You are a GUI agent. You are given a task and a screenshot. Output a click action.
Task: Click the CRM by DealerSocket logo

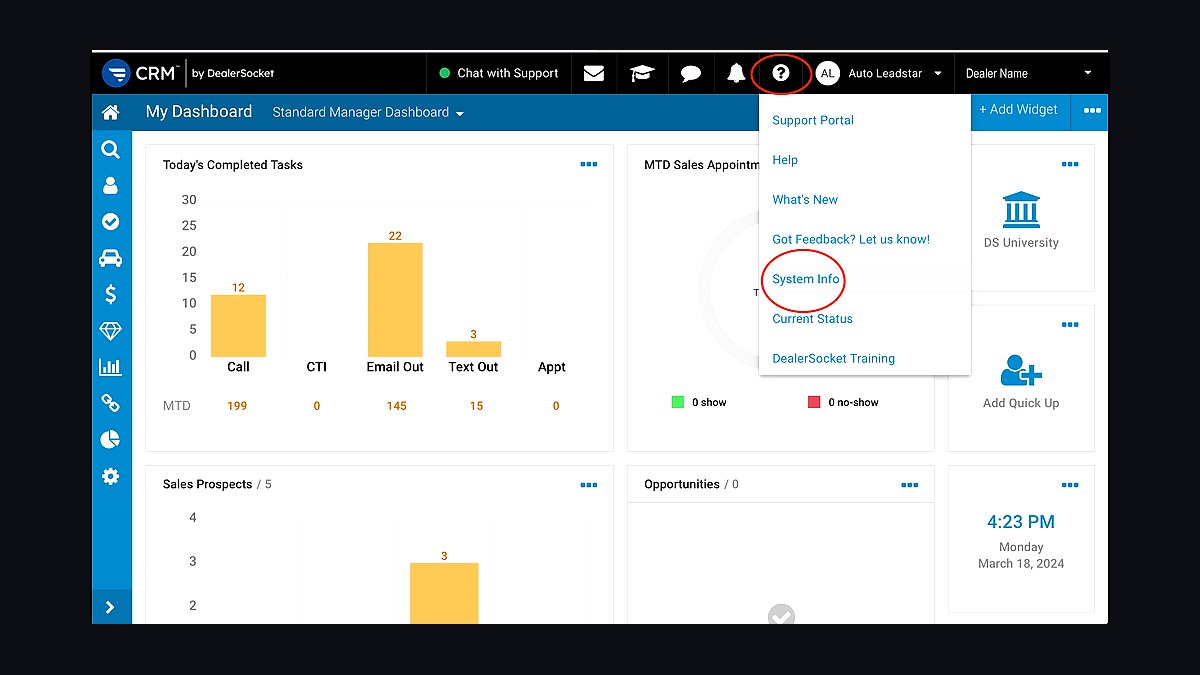click(x=188, y=73)
